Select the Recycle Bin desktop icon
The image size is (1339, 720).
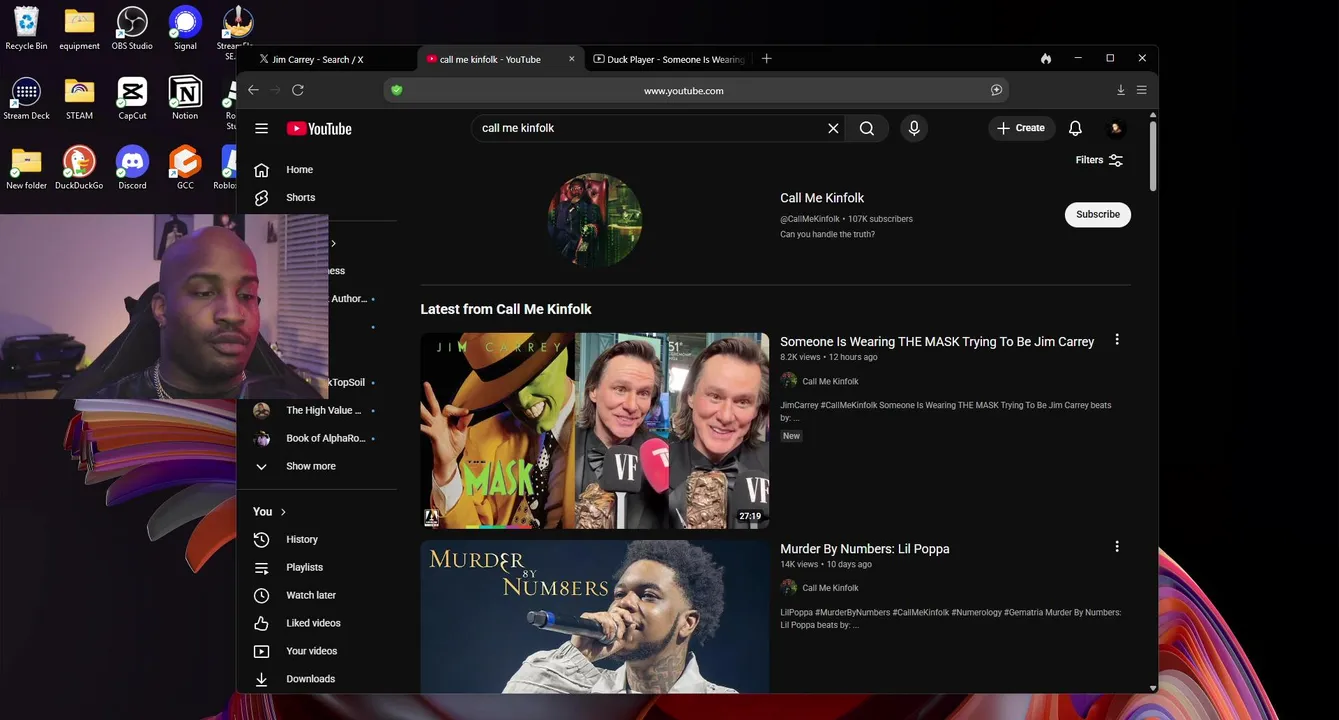(x=26, y=28)
